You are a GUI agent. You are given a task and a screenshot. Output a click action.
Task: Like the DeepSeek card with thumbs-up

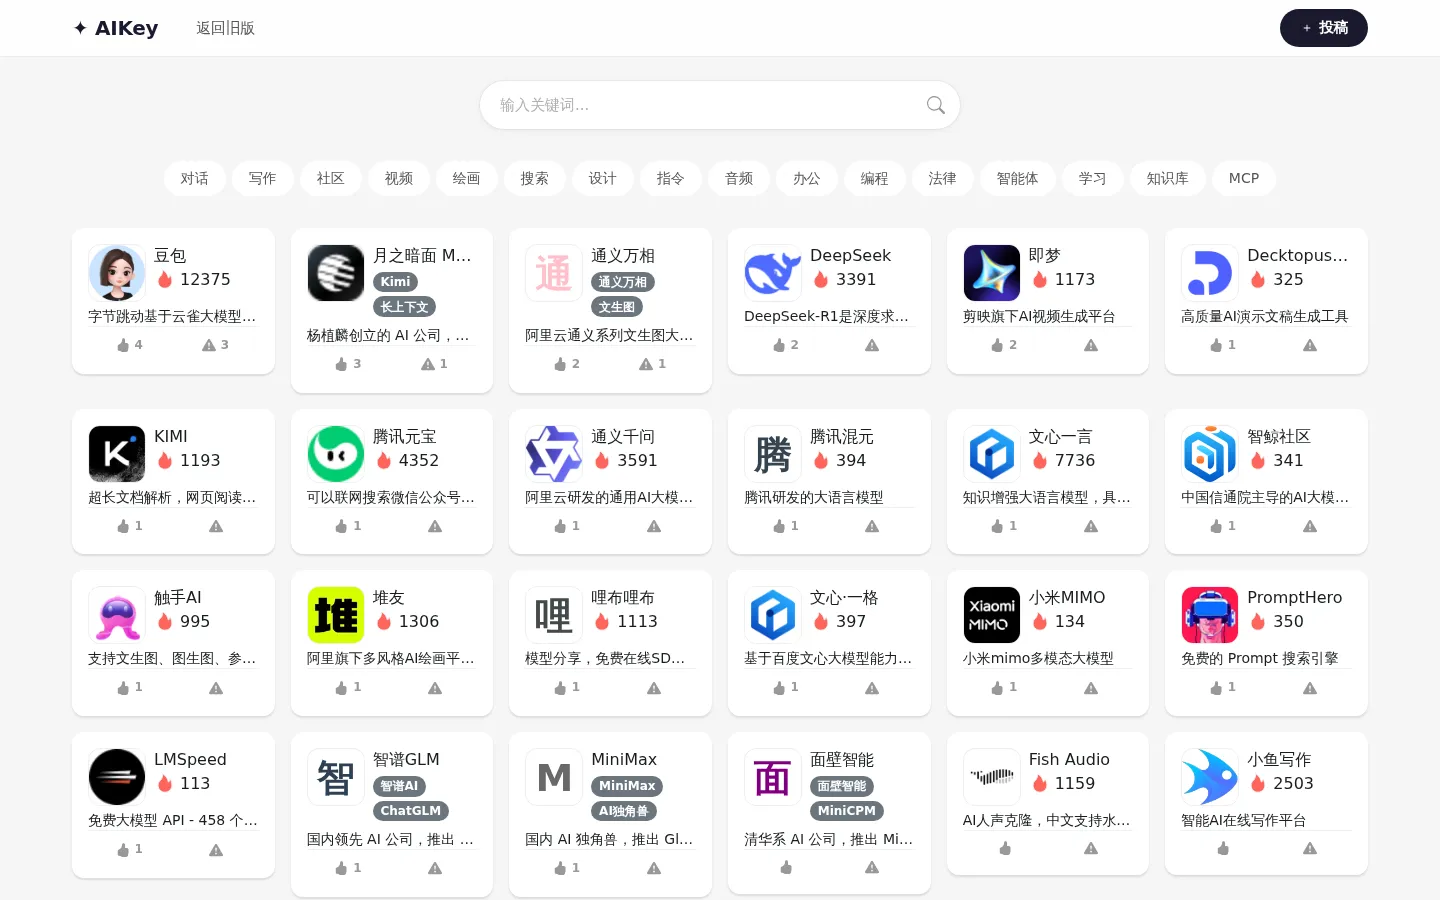pyautogui.click(x=780, y=345)
